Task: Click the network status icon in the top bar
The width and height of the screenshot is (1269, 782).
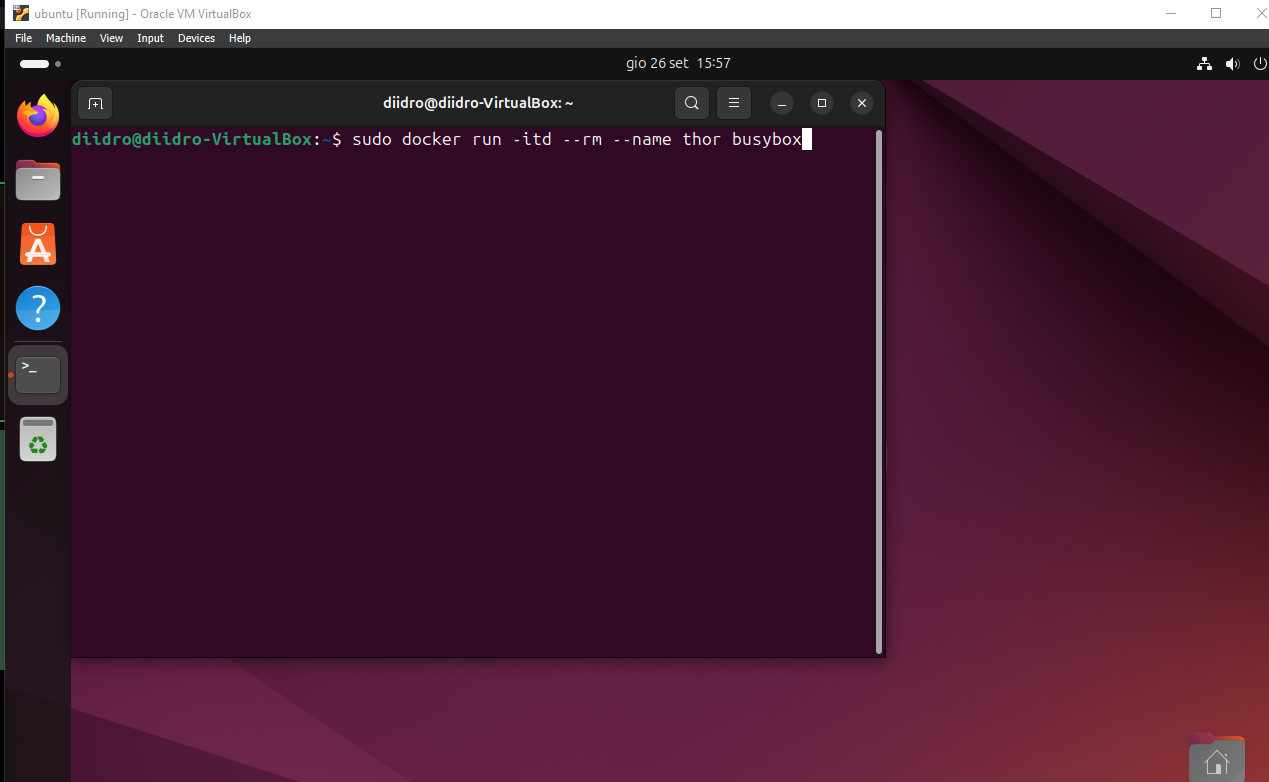Action: pos(1204,63)
